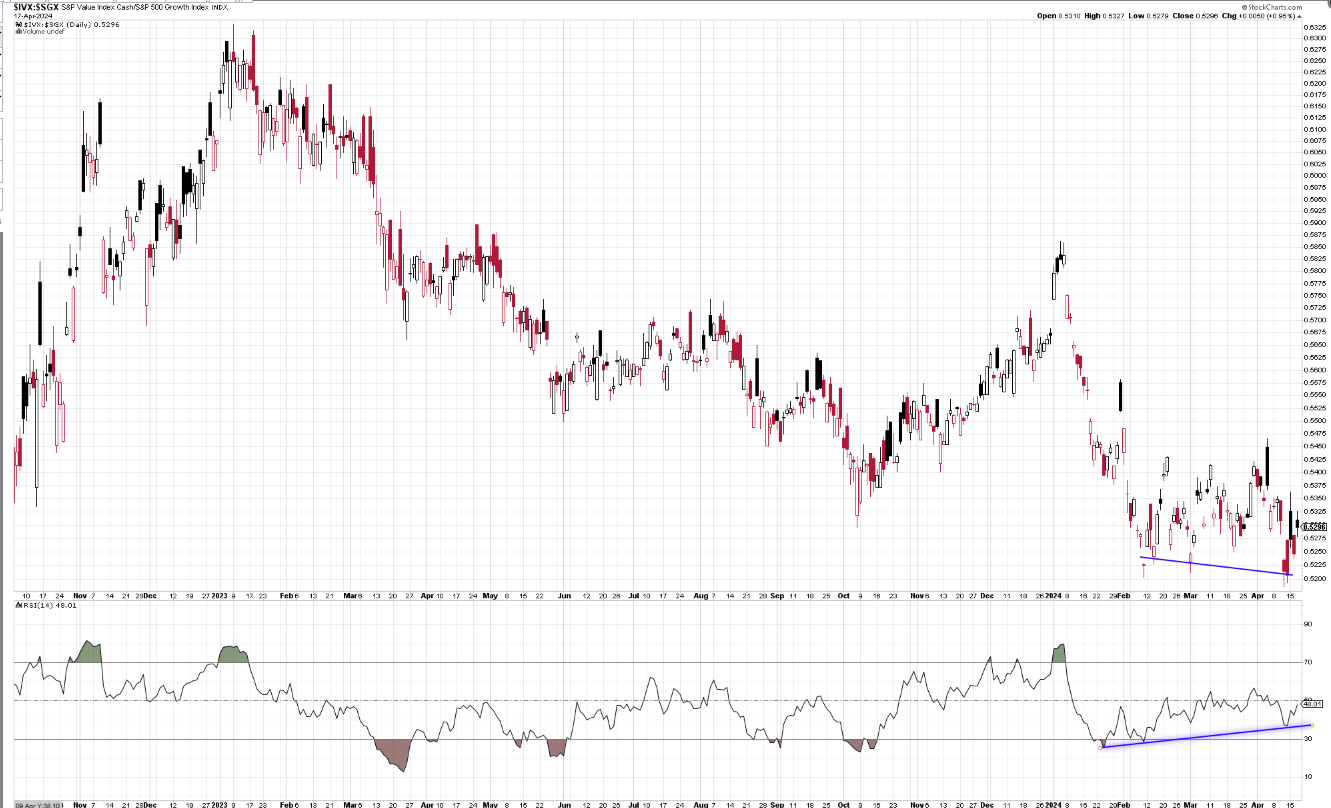Click the 17-Apr-2024 chart date
The height and width of the screenshot is (808, 1331).
tap(33, 16)
